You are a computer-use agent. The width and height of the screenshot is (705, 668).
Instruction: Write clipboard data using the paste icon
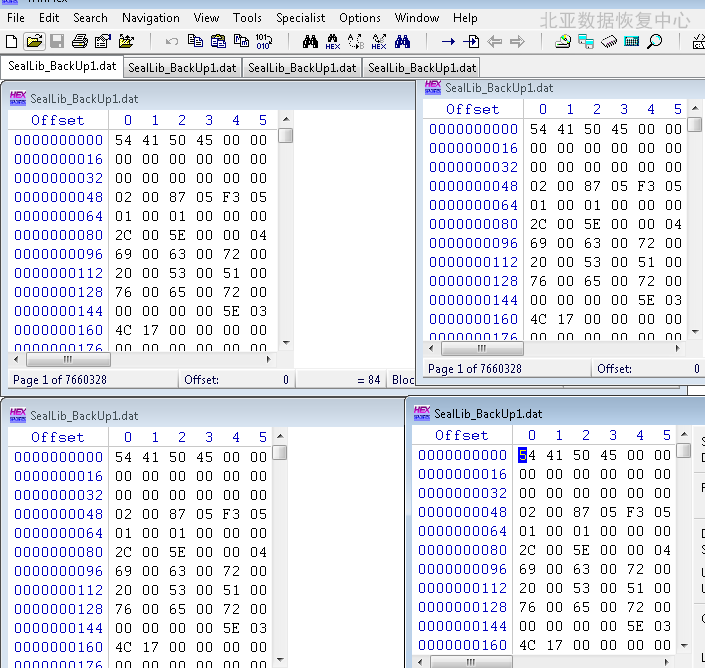point(218,41)
